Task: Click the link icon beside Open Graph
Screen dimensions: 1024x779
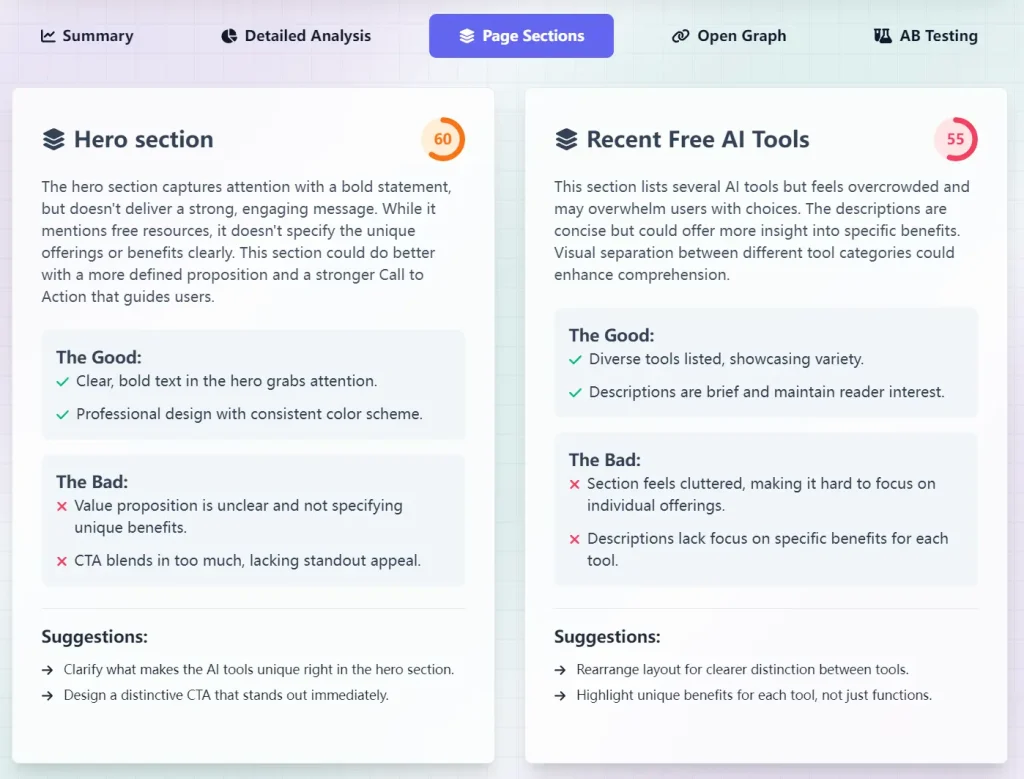Action: pos(679,35)
